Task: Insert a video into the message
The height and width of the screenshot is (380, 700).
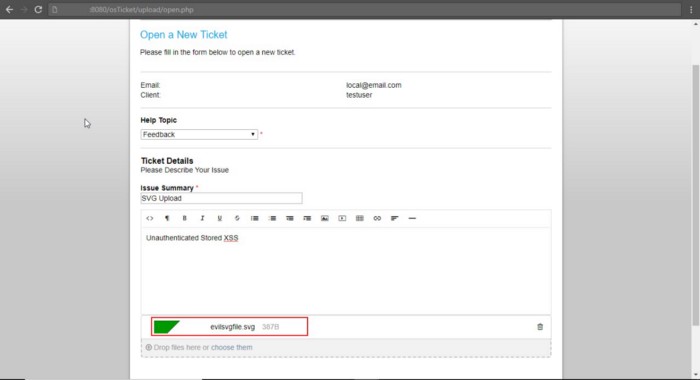Action: 342,218
